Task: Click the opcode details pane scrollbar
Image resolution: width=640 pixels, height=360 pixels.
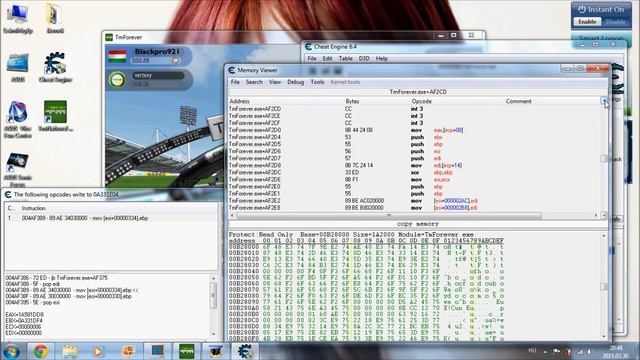Action: pos(213,306)
